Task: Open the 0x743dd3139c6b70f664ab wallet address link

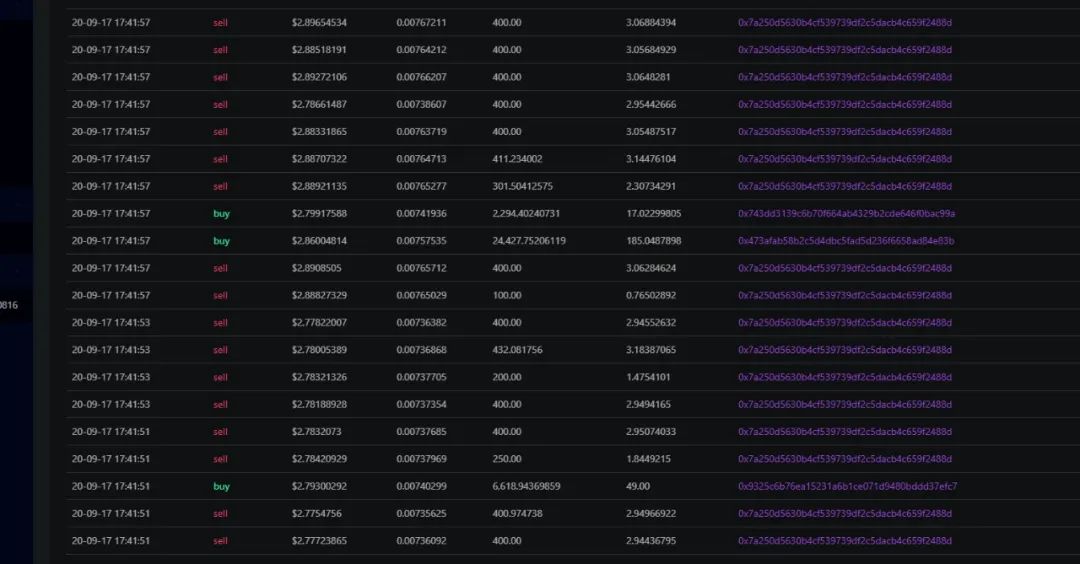Action: [846, 213]
